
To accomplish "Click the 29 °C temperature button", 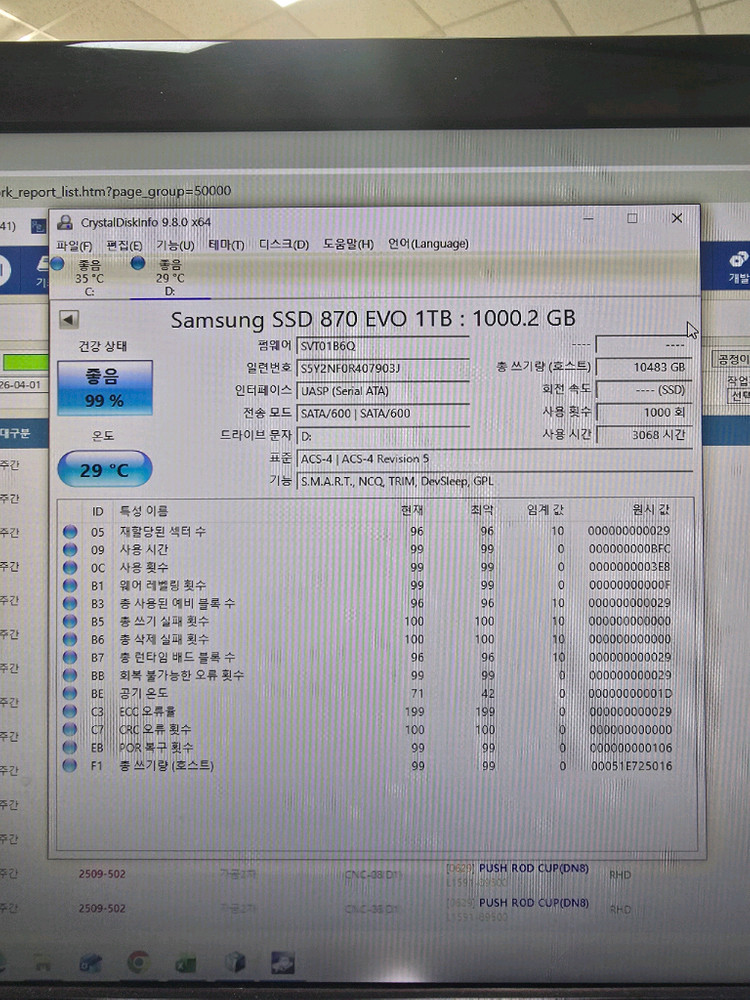I will [105, 469].
